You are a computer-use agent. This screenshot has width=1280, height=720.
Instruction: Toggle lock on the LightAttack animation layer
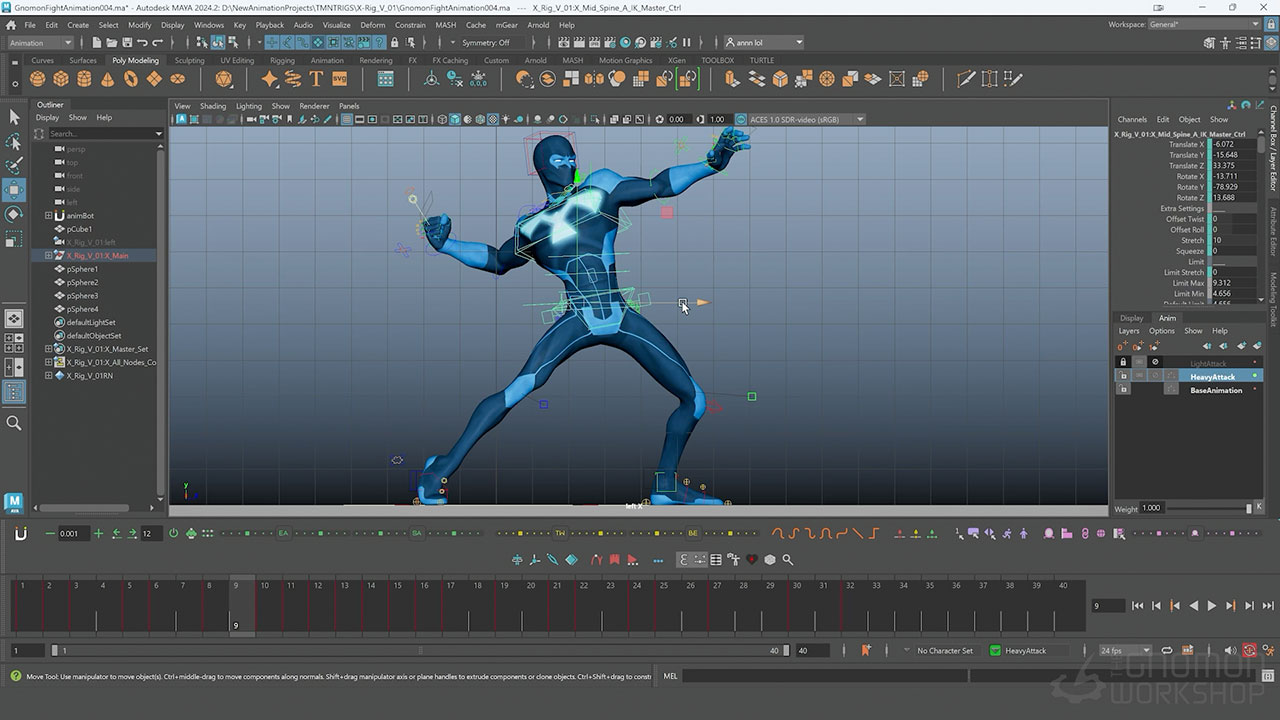pyautogui.click(x=1123, y=362)
